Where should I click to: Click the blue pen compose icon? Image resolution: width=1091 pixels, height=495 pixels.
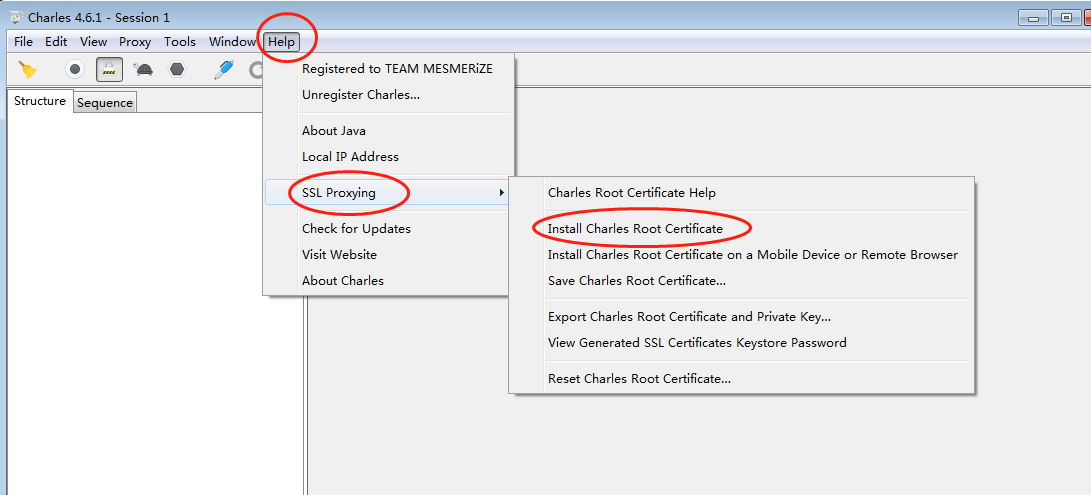coord(223,70)
